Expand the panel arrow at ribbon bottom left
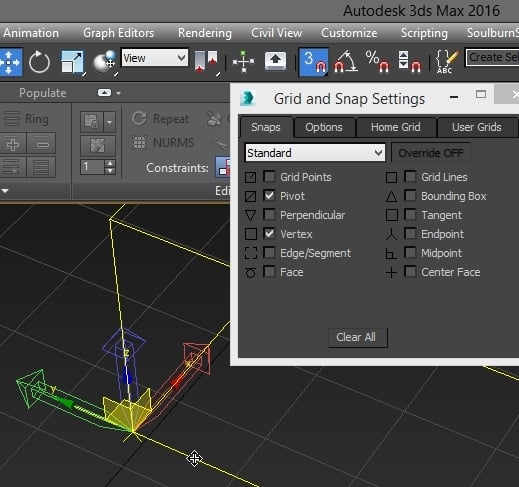 click(5, 191)
